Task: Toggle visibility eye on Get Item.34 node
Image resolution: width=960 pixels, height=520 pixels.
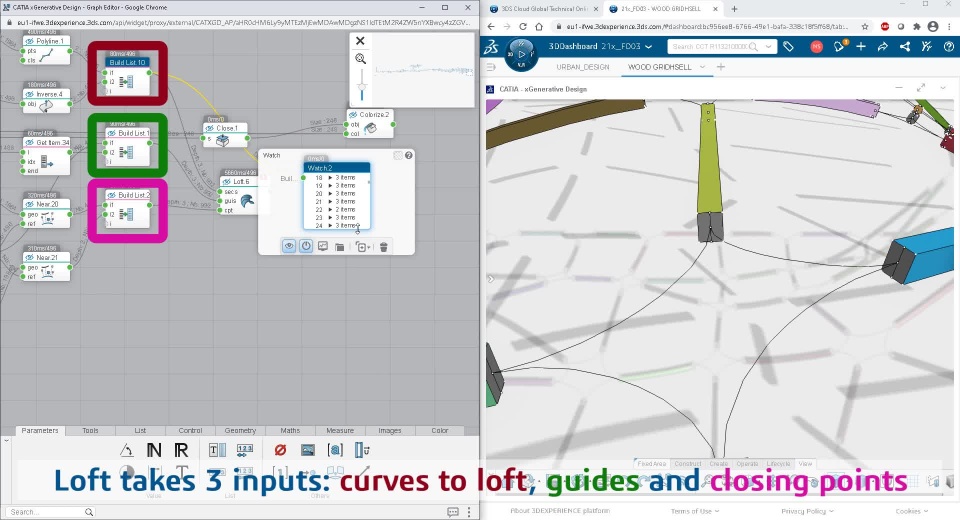Action: (29, 143)
